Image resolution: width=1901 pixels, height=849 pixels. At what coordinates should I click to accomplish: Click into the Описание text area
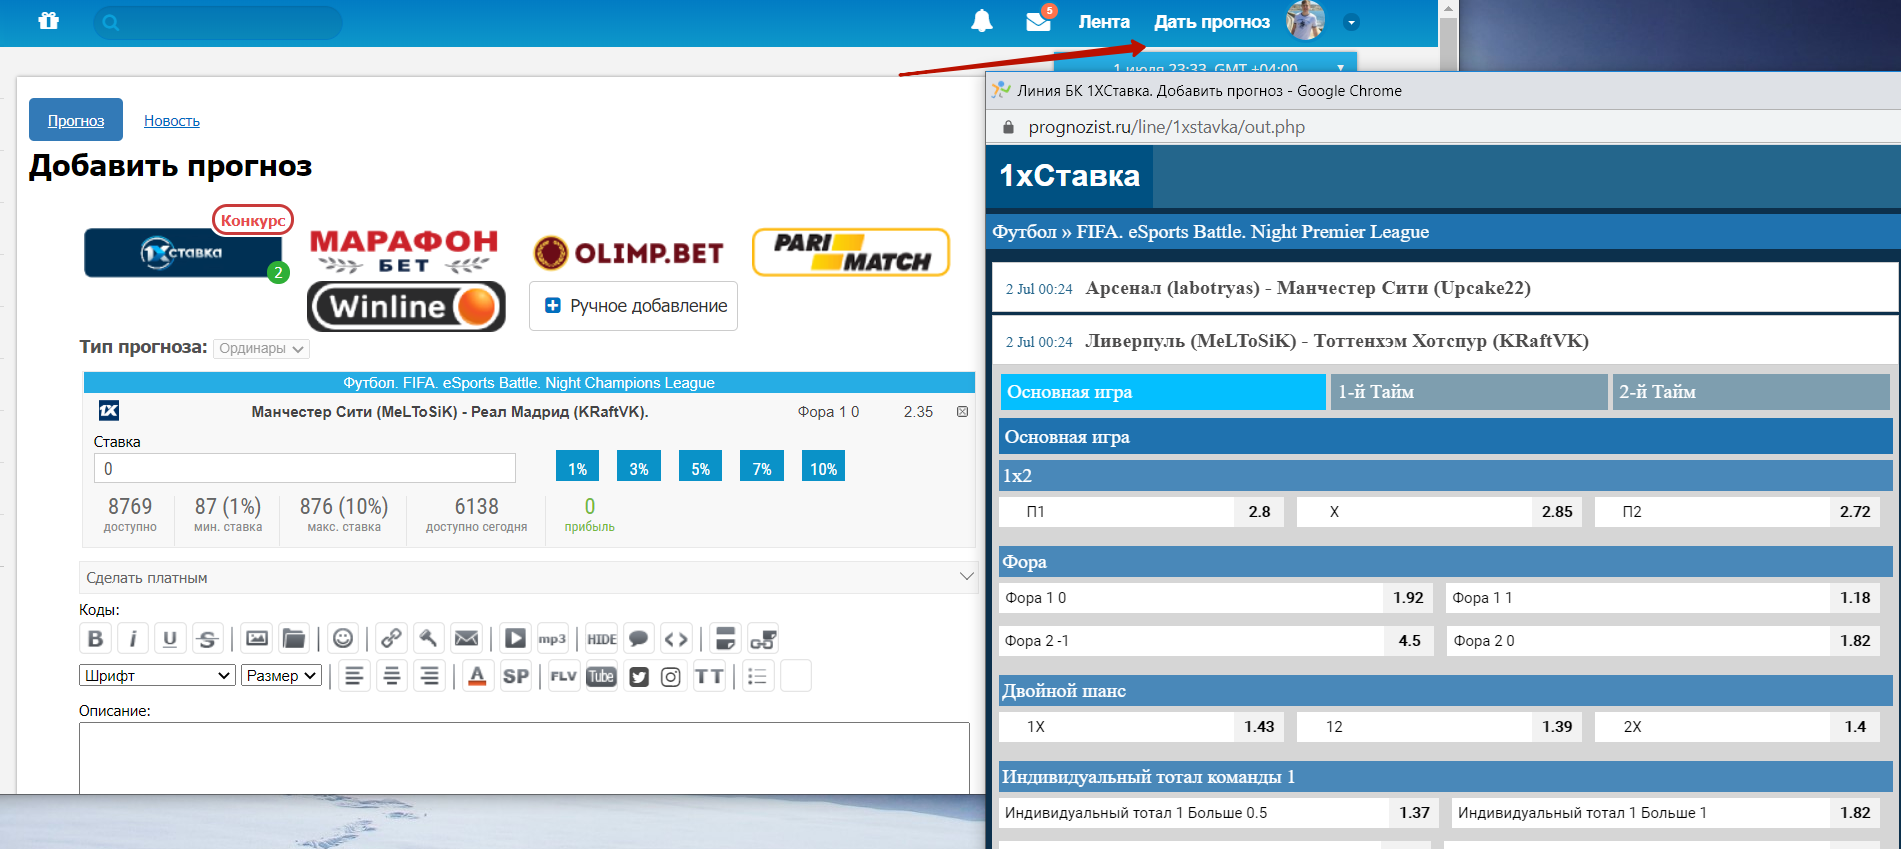pyautogui.click(x=524, y=758)
